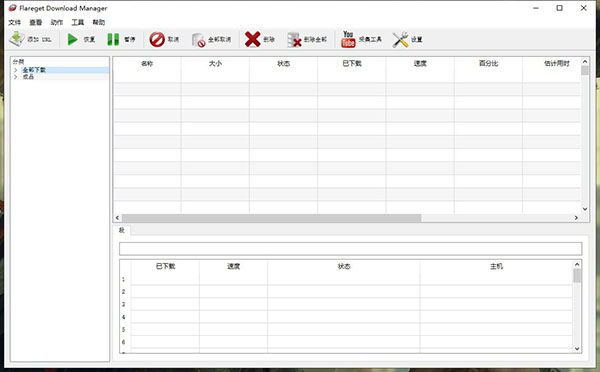Open the YouTube grabber tool
The height and width of the screenshot is (372, 600).
point(348,39)
